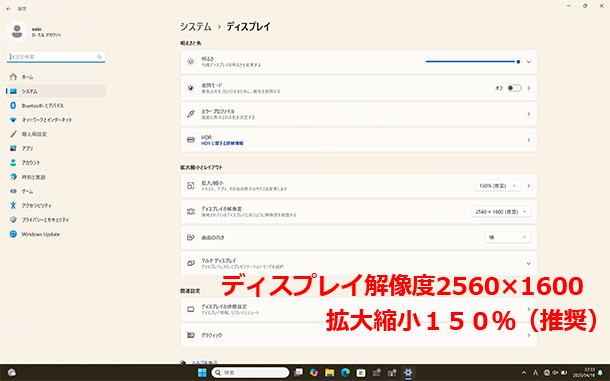Click the 拡大/縮小 icon
The width and height of the screenshot is (610, 381).
191,186
